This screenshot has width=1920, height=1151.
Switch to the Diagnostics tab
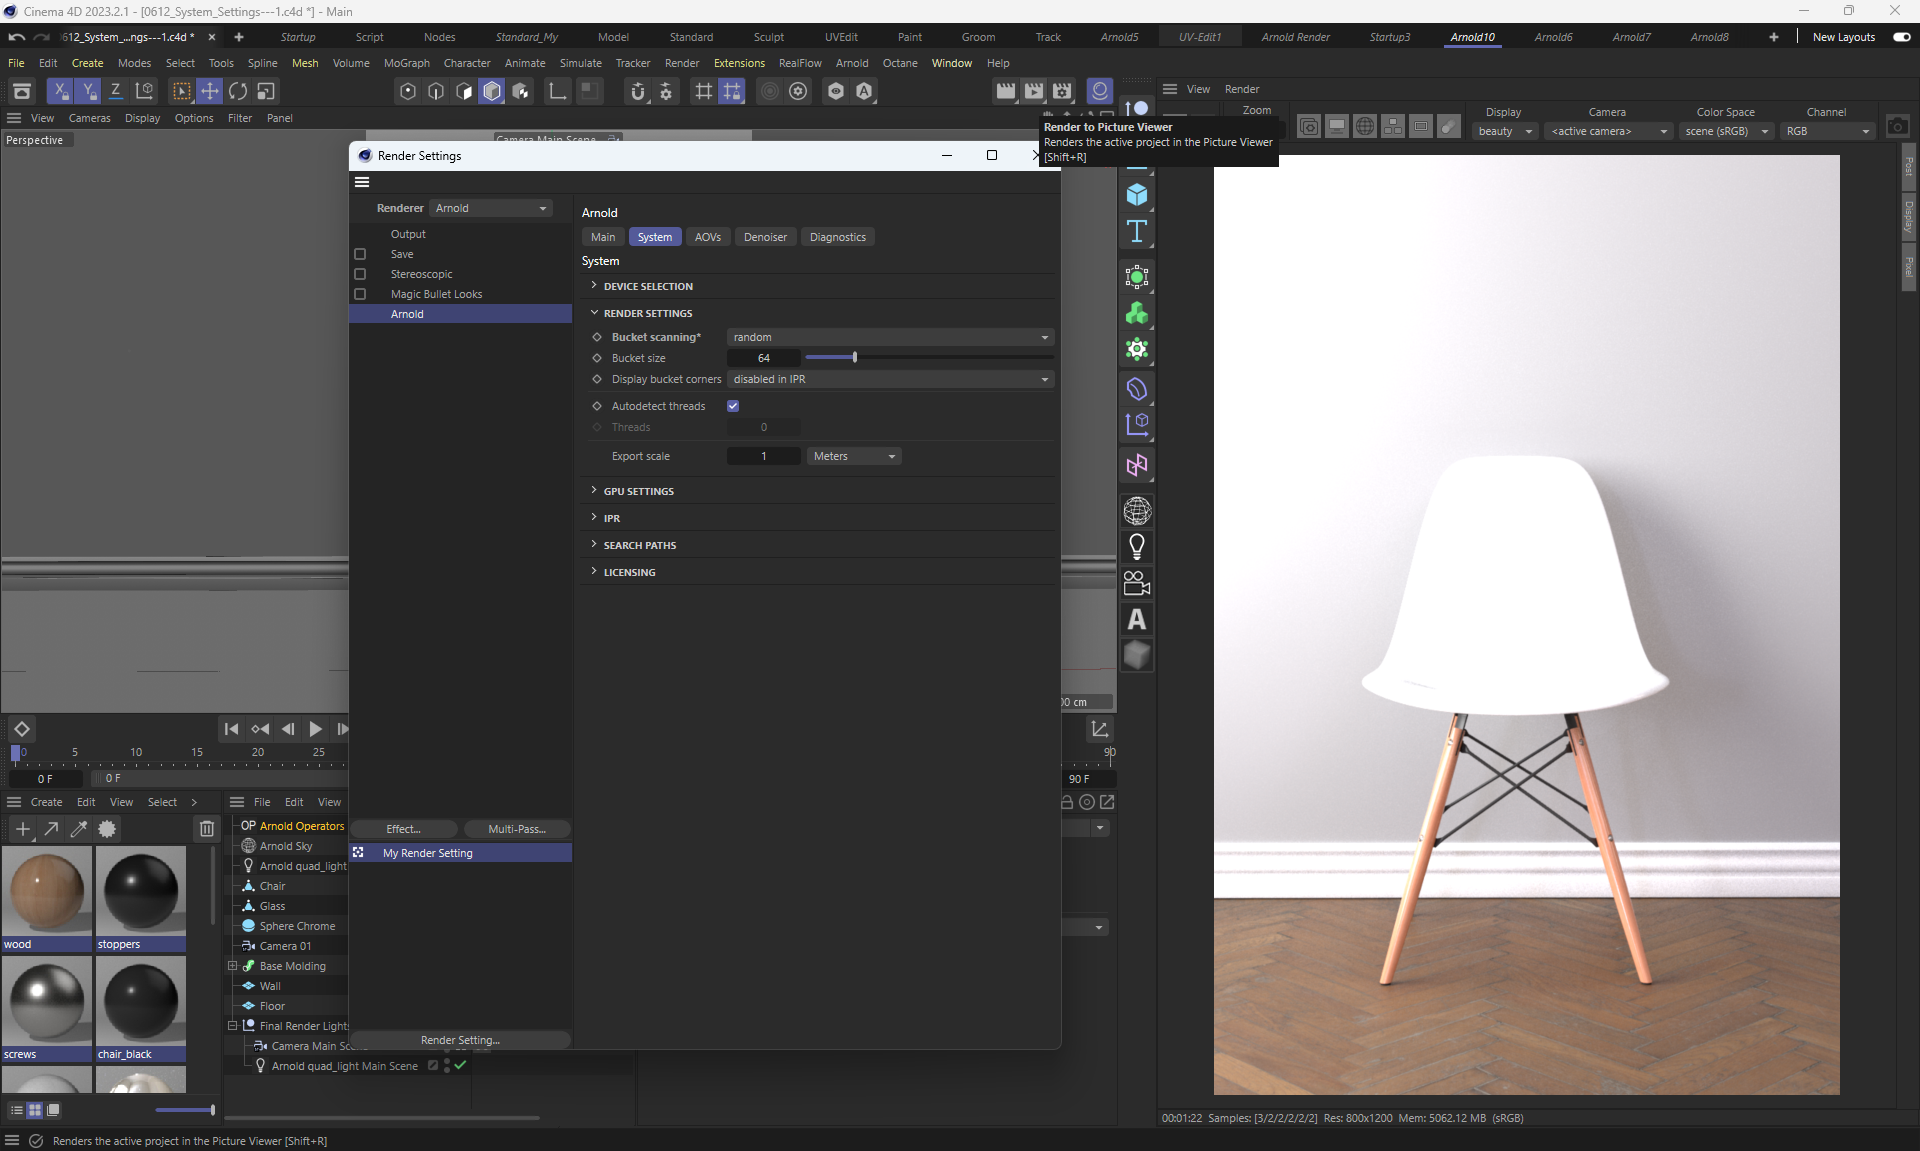click(837, 237)
